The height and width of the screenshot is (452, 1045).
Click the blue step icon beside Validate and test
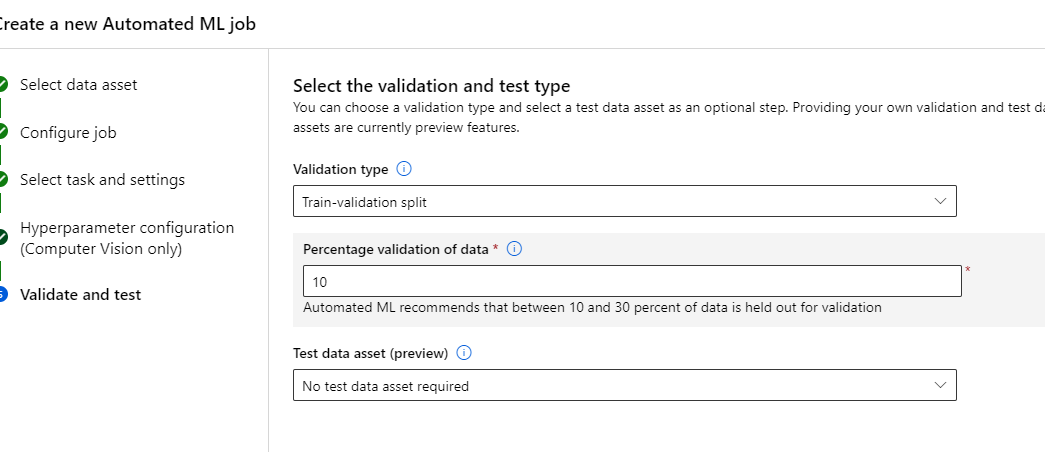tap(4, 294)
